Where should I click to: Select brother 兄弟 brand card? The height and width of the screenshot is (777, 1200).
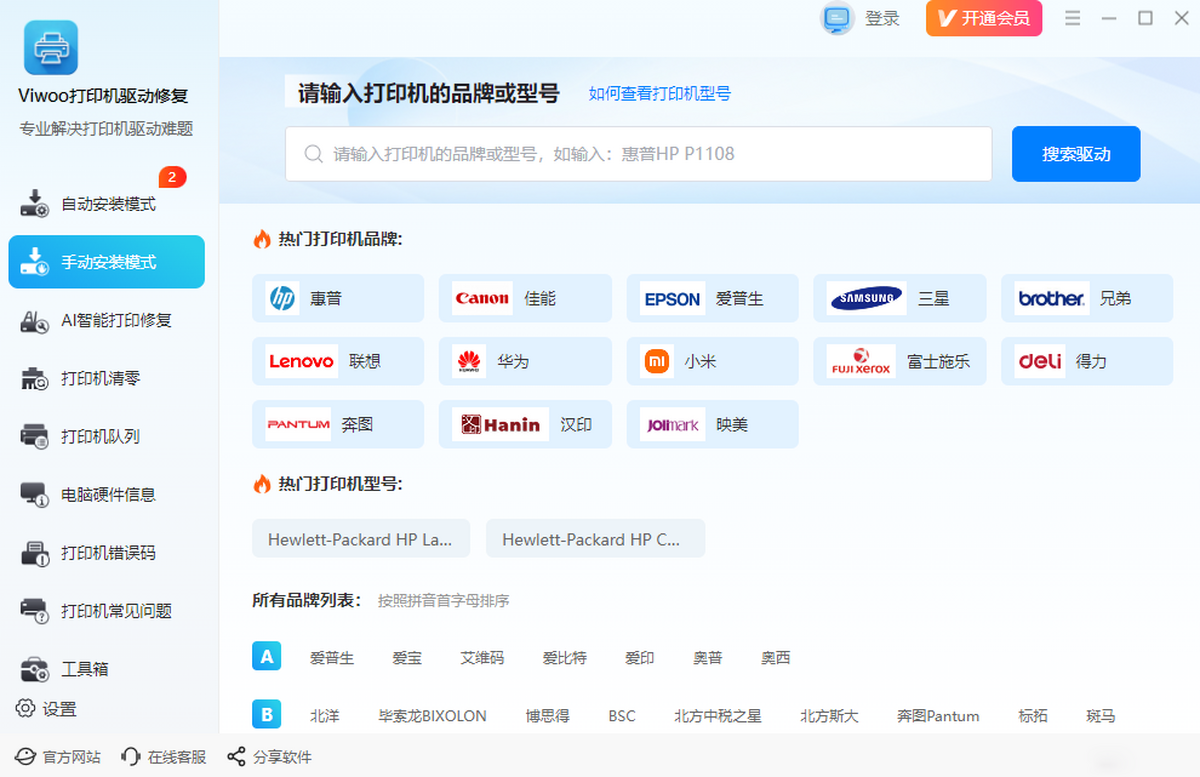(1087, 298)
